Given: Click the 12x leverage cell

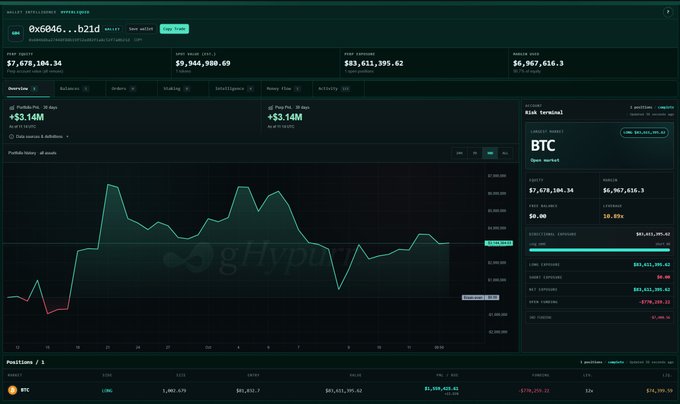Looking at the screenshot, I should [589, 391].
